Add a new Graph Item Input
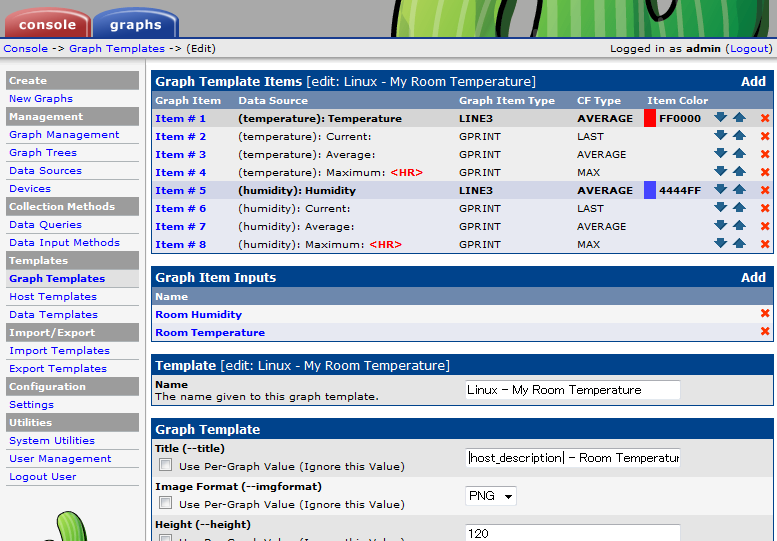 753,277
